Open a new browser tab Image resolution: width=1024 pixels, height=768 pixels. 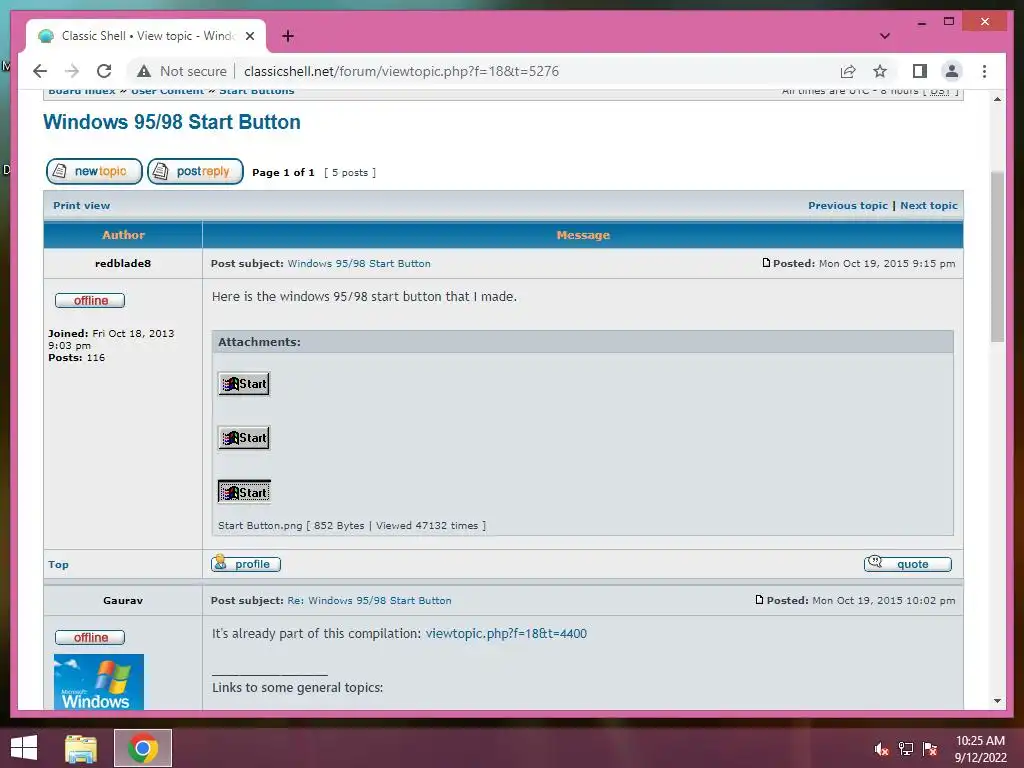pos(288,36)
